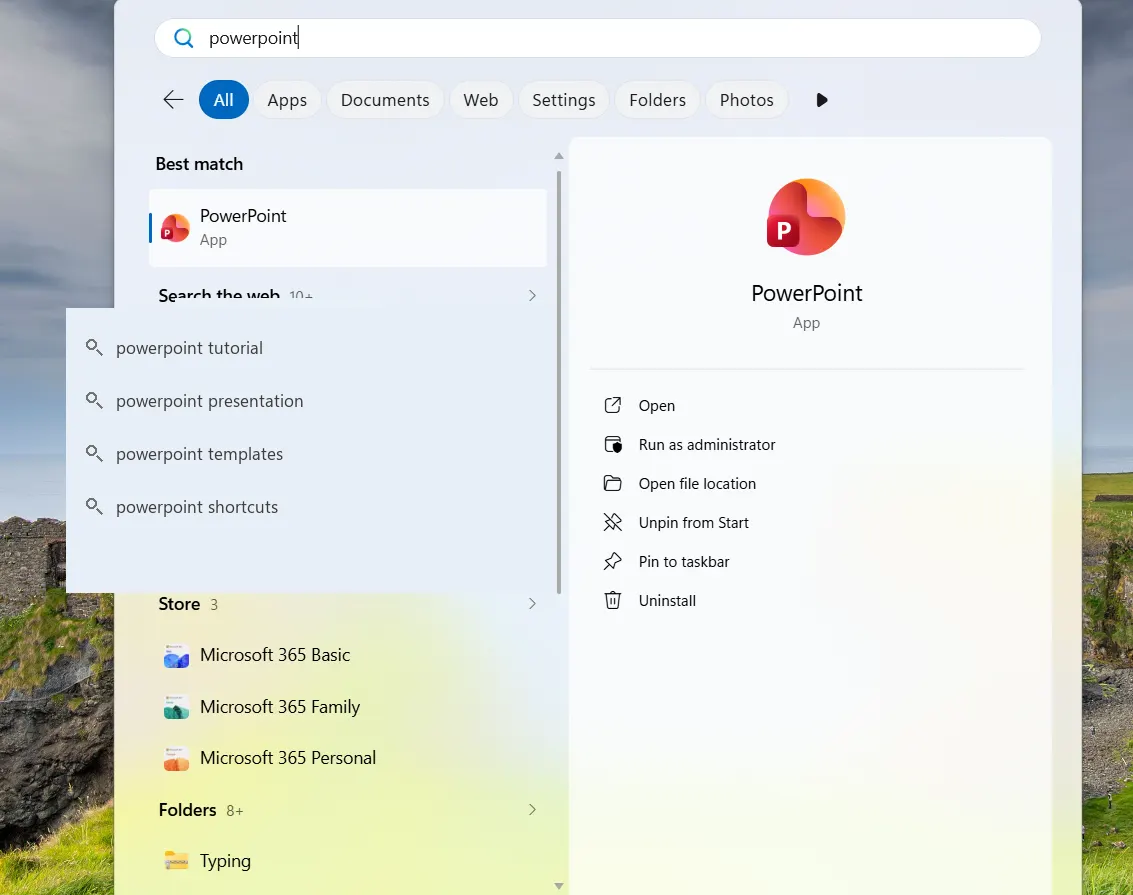
Task: Click results list scrollbar down arrow
Action: tap(559, 886)
